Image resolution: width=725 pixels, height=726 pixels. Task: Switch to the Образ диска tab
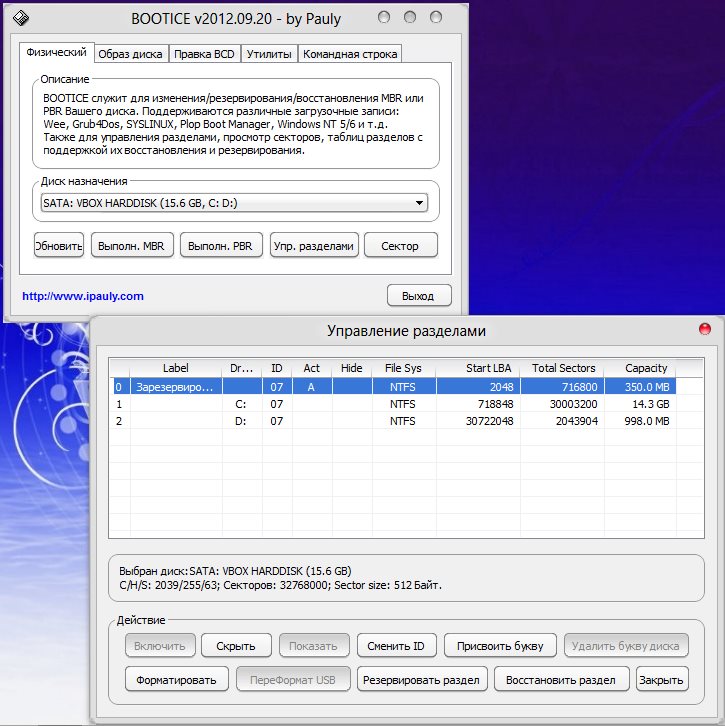131,53
